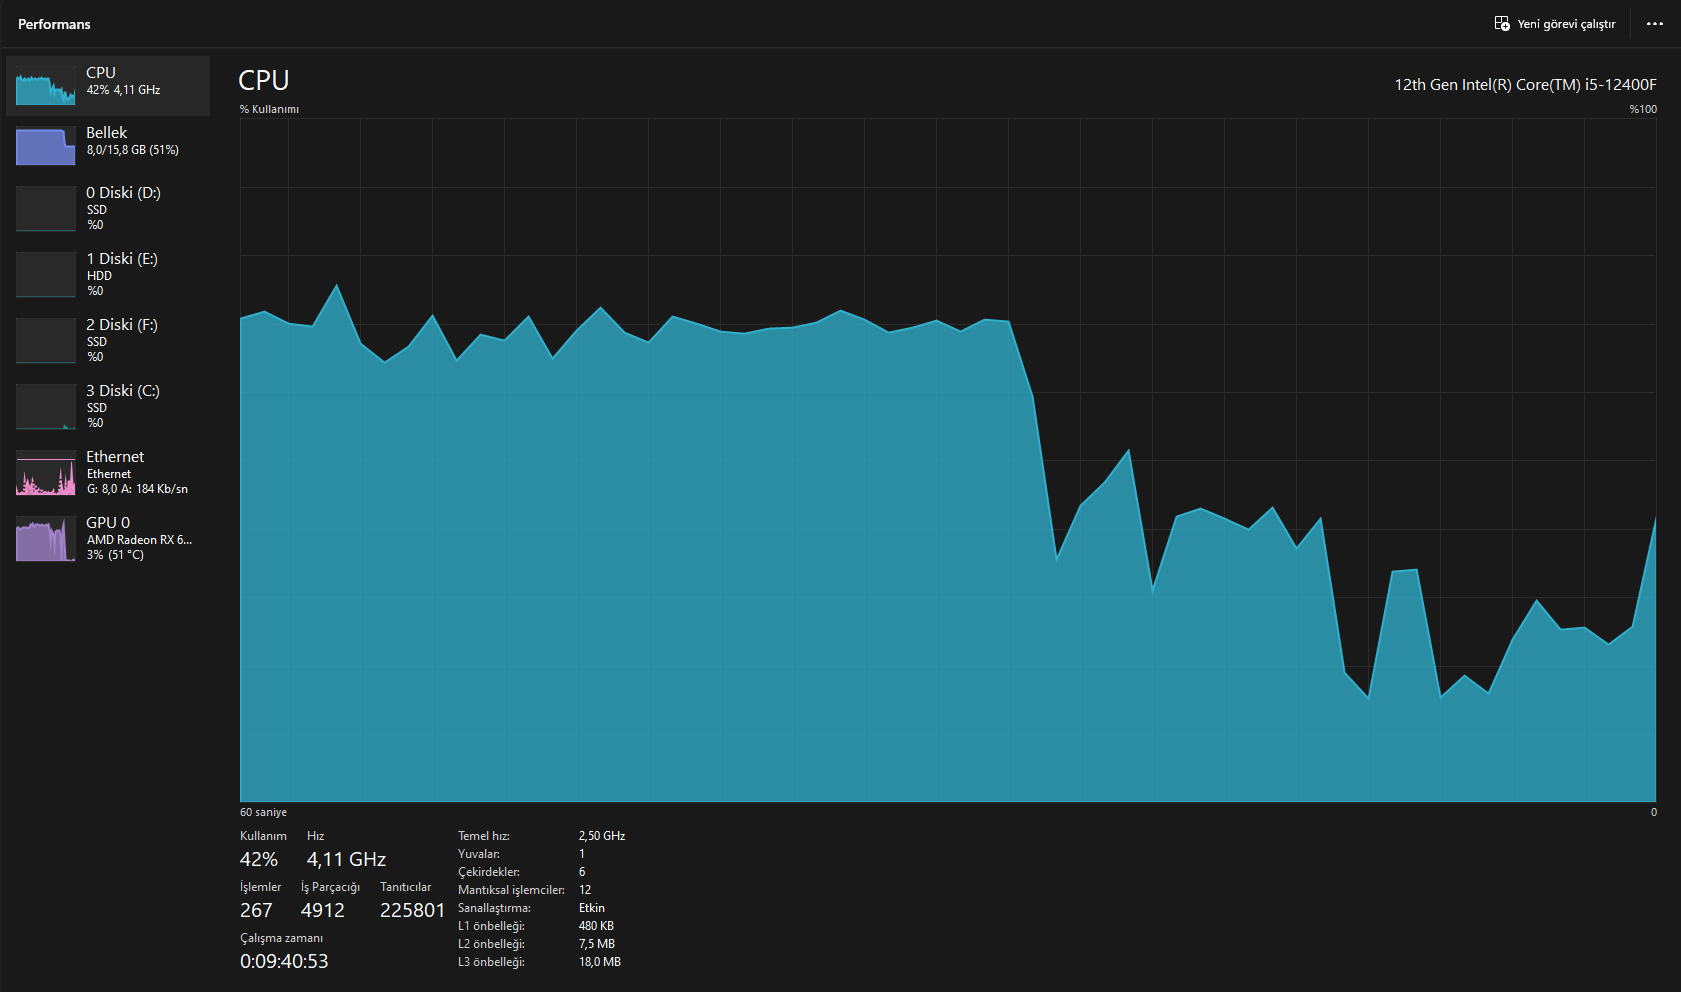The image size is (1681, 992).
Task: Select the 1 Diski (E:) thumbnail graph
Action: tap(46, 274)
